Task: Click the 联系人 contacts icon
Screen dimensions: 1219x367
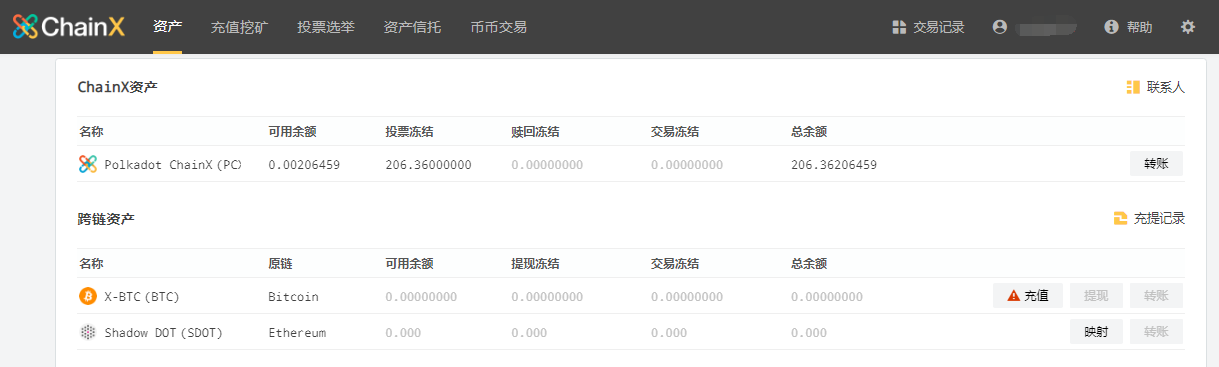Action: point(1133,87)
